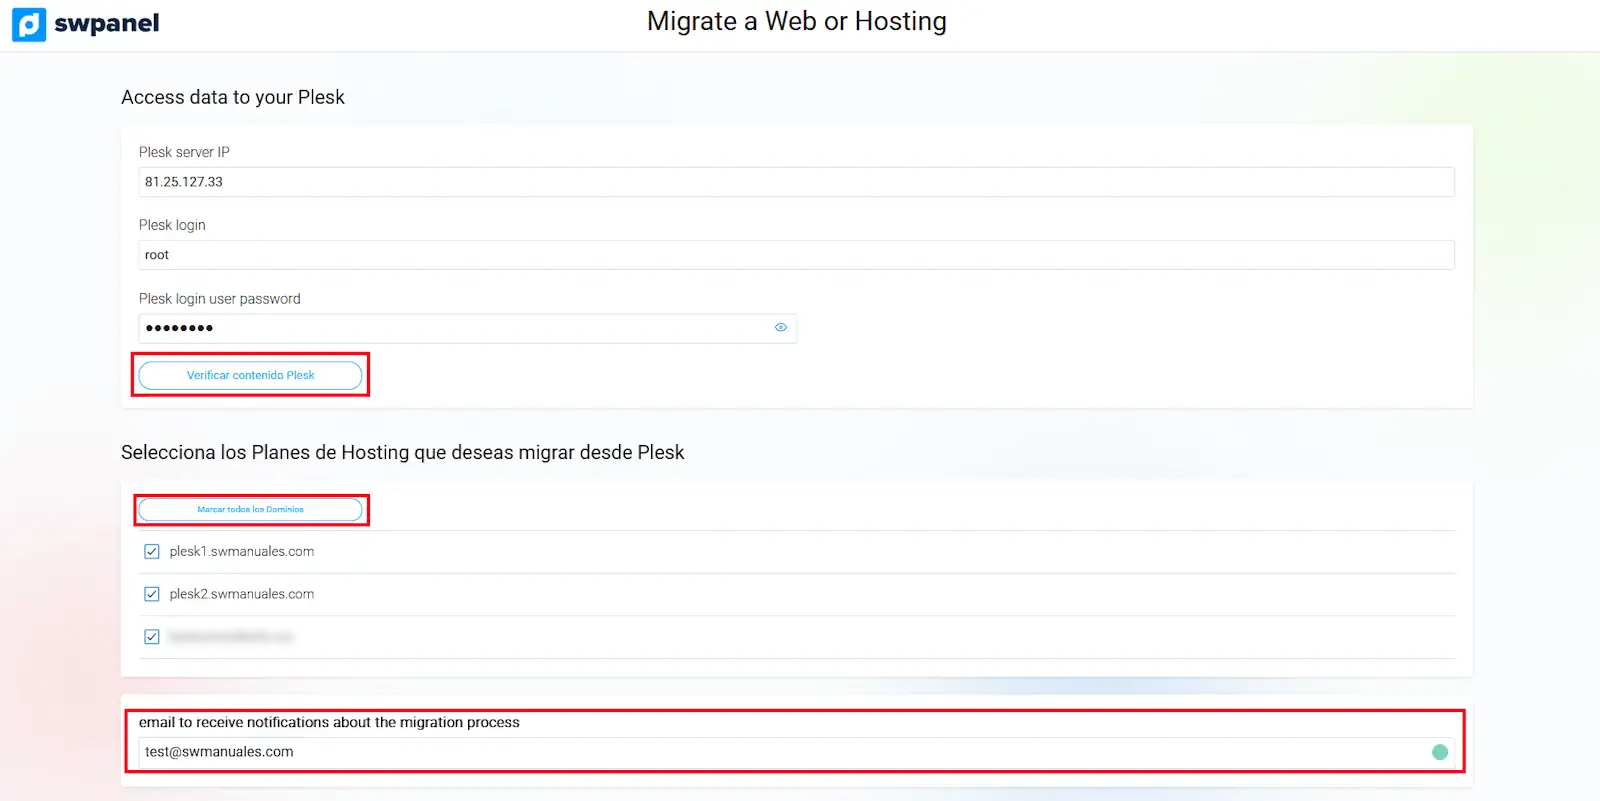Show the Plesk password with eye icon
The height and width of the screenshot is (801, 1600).
click(781, 328)
